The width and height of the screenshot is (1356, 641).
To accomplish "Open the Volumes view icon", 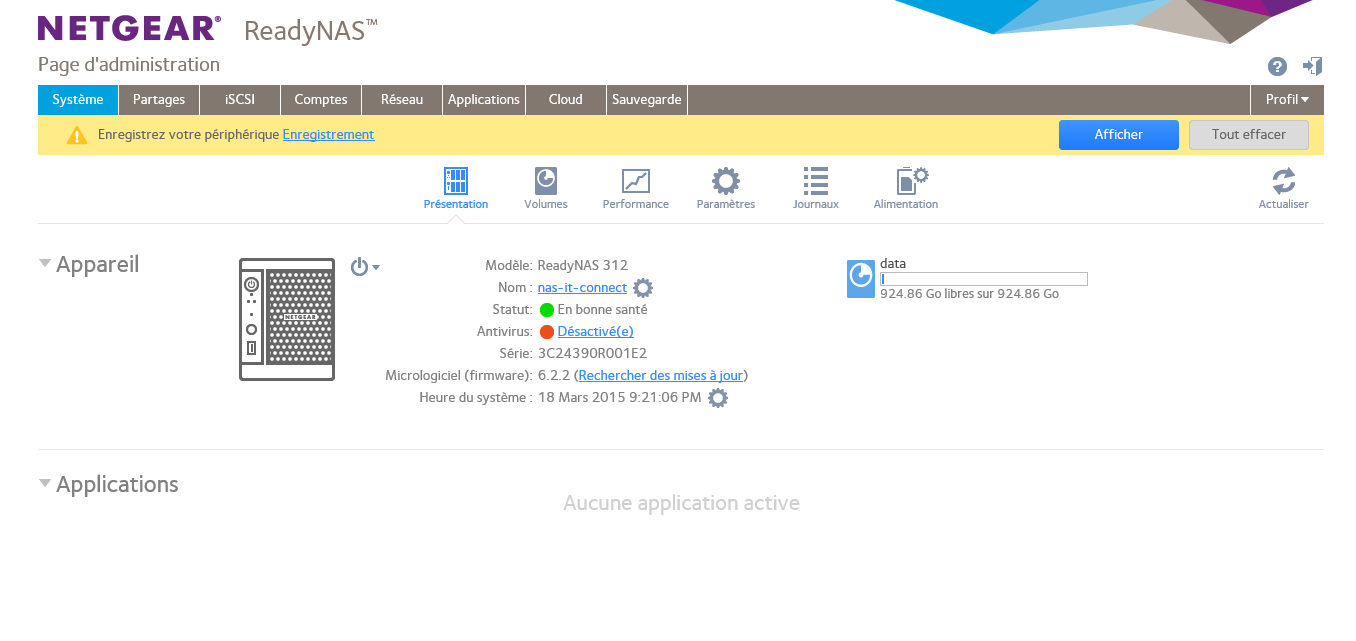I will pyautogui.click(x=545, y=182).
